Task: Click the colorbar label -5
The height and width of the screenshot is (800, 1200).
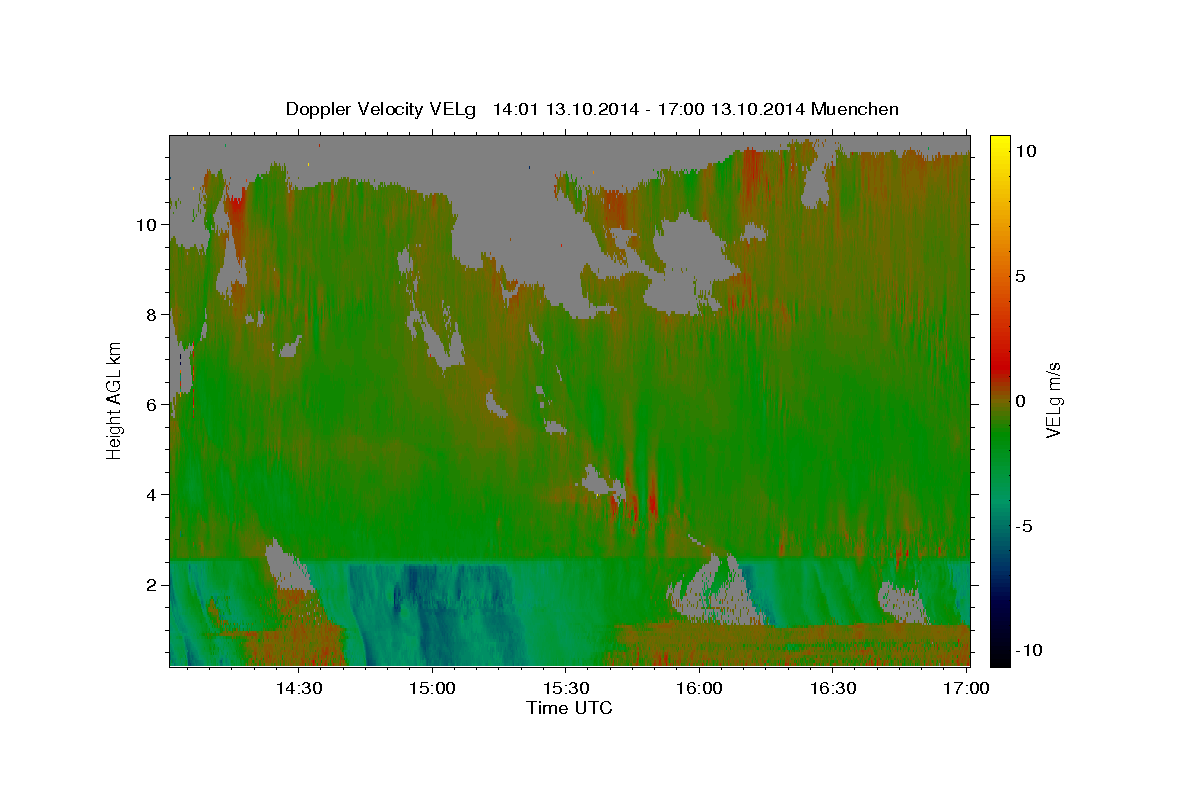Action: 1024,525
